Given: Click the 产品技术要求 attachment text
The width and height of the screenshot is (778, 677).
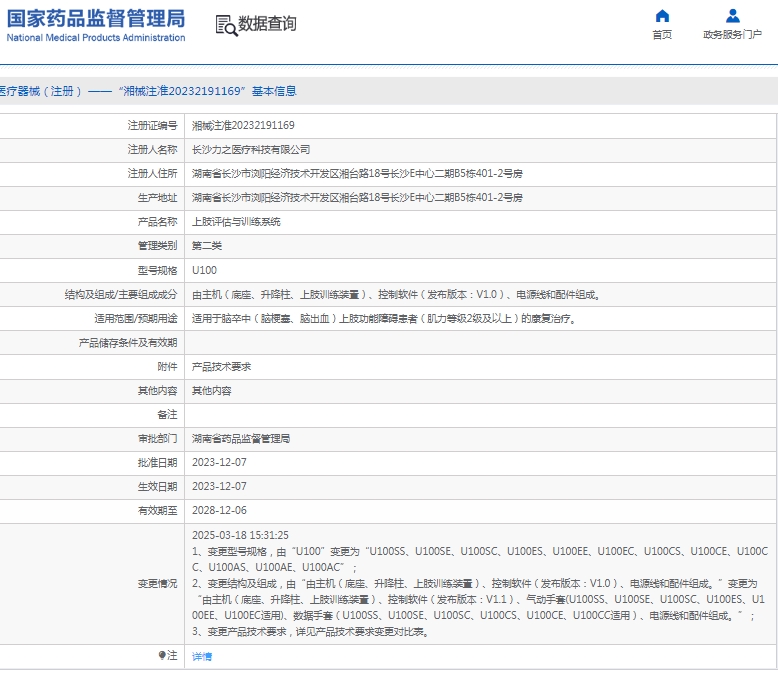Looking at the screenshot, I should (x=221, y=367).
